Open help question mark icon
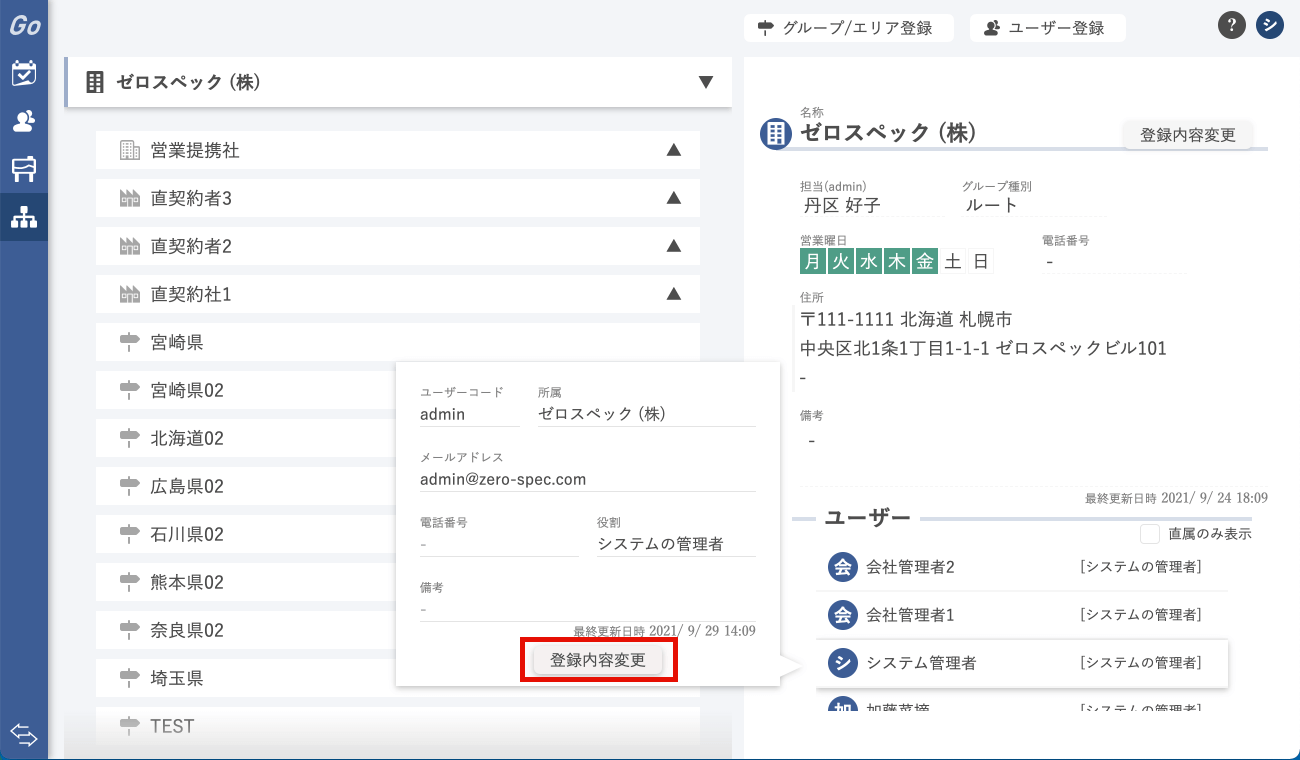This screenshot has height=760, width=1300. pos(1232,26)
